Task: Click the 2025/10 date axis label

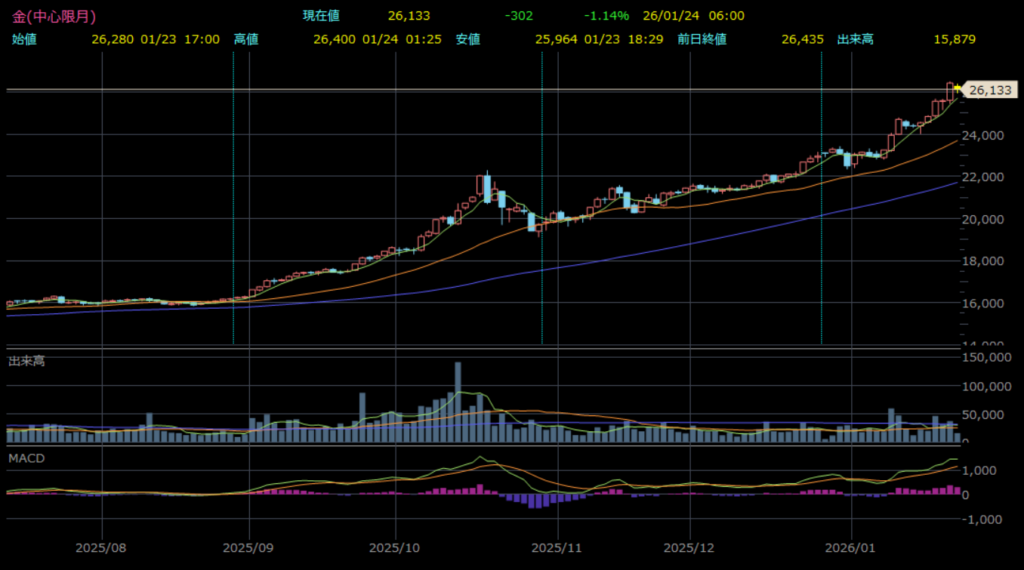Action: tap(397, 548)
